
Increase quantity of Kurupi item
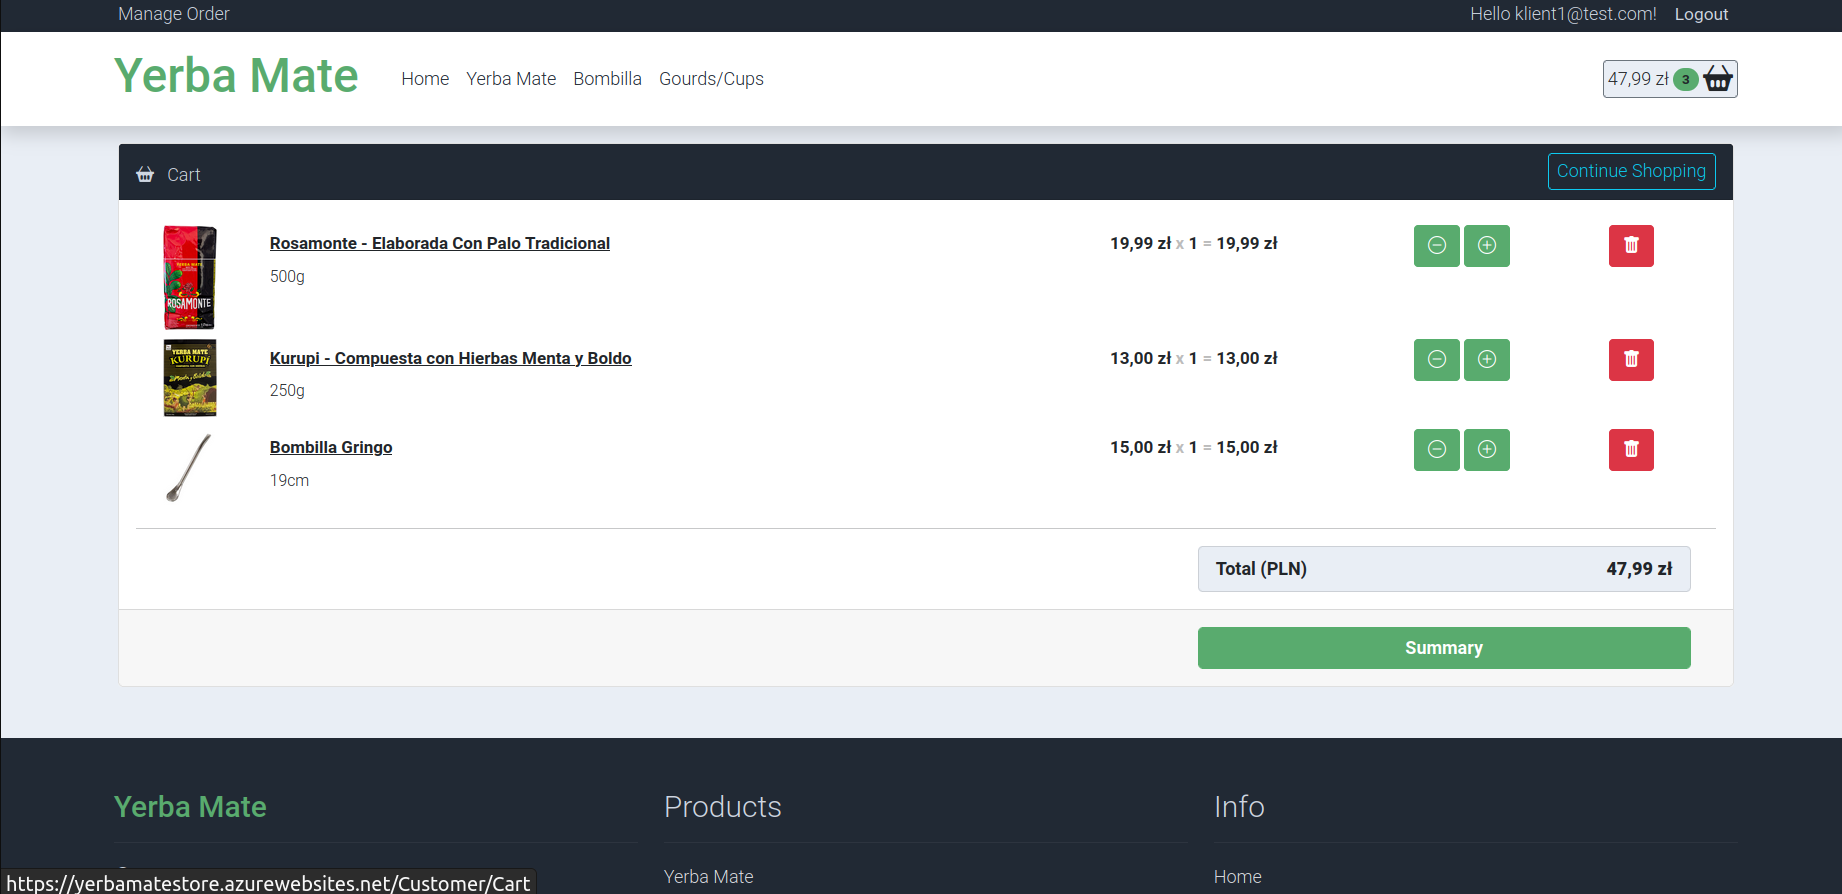pos(1486,360)
